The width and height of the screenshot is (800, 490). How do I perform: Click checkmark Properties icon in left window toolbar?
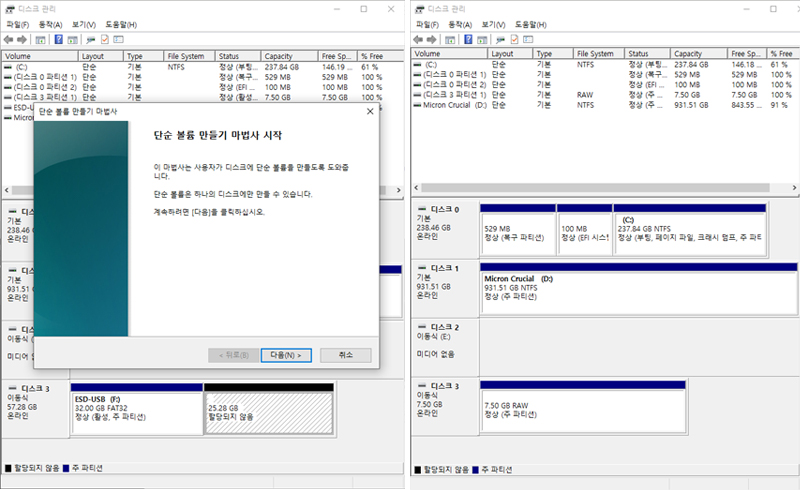pos(104,39)
